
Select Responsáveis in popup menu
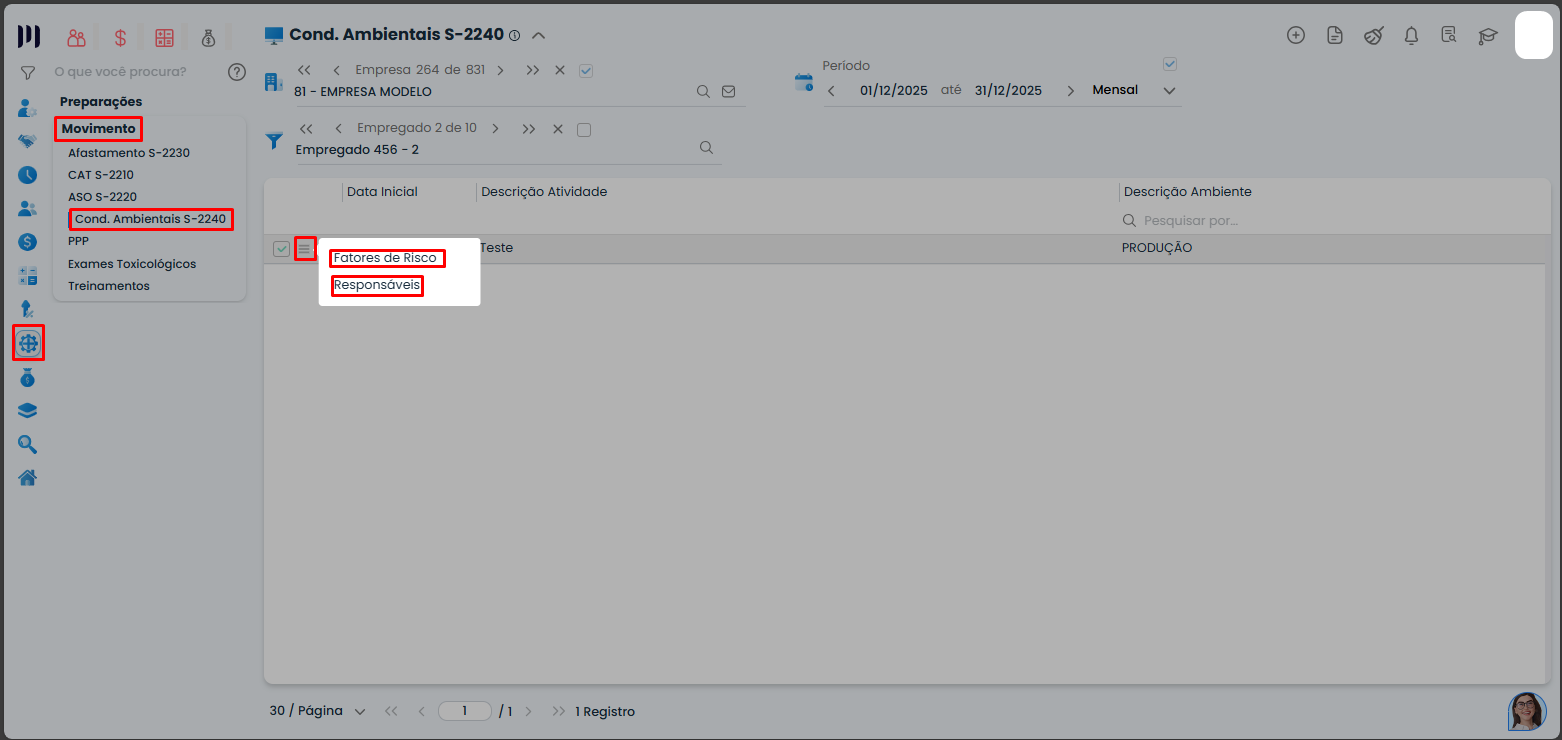(x=377, y=285)
